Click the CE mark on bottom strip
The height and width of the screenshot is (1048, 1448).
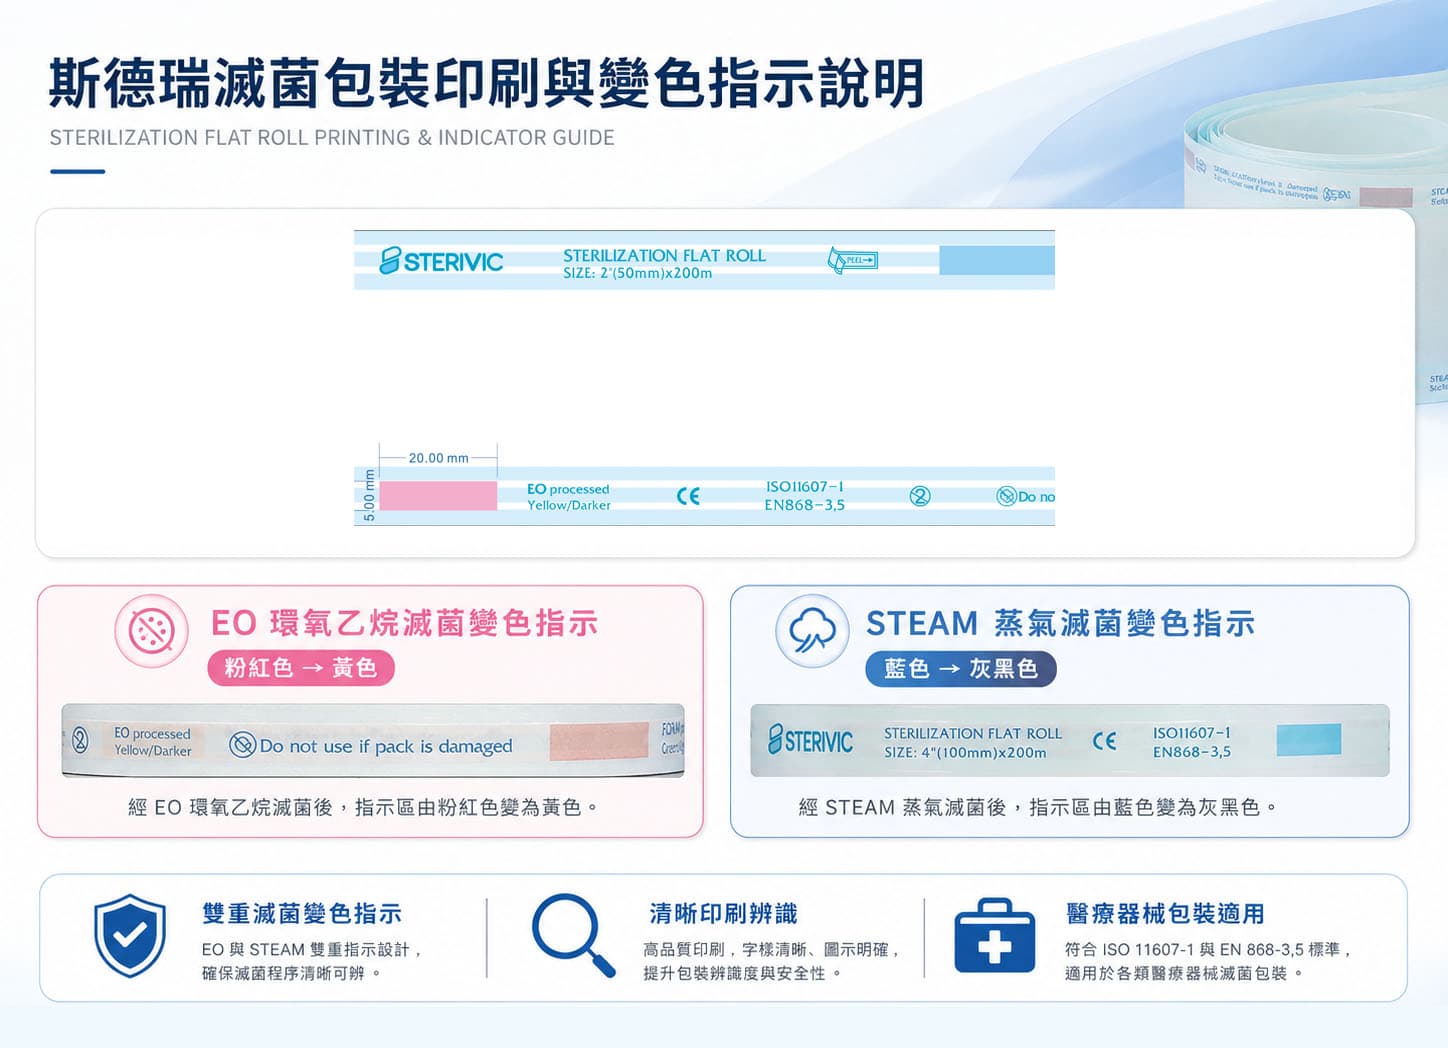click(x=688, y=496)
